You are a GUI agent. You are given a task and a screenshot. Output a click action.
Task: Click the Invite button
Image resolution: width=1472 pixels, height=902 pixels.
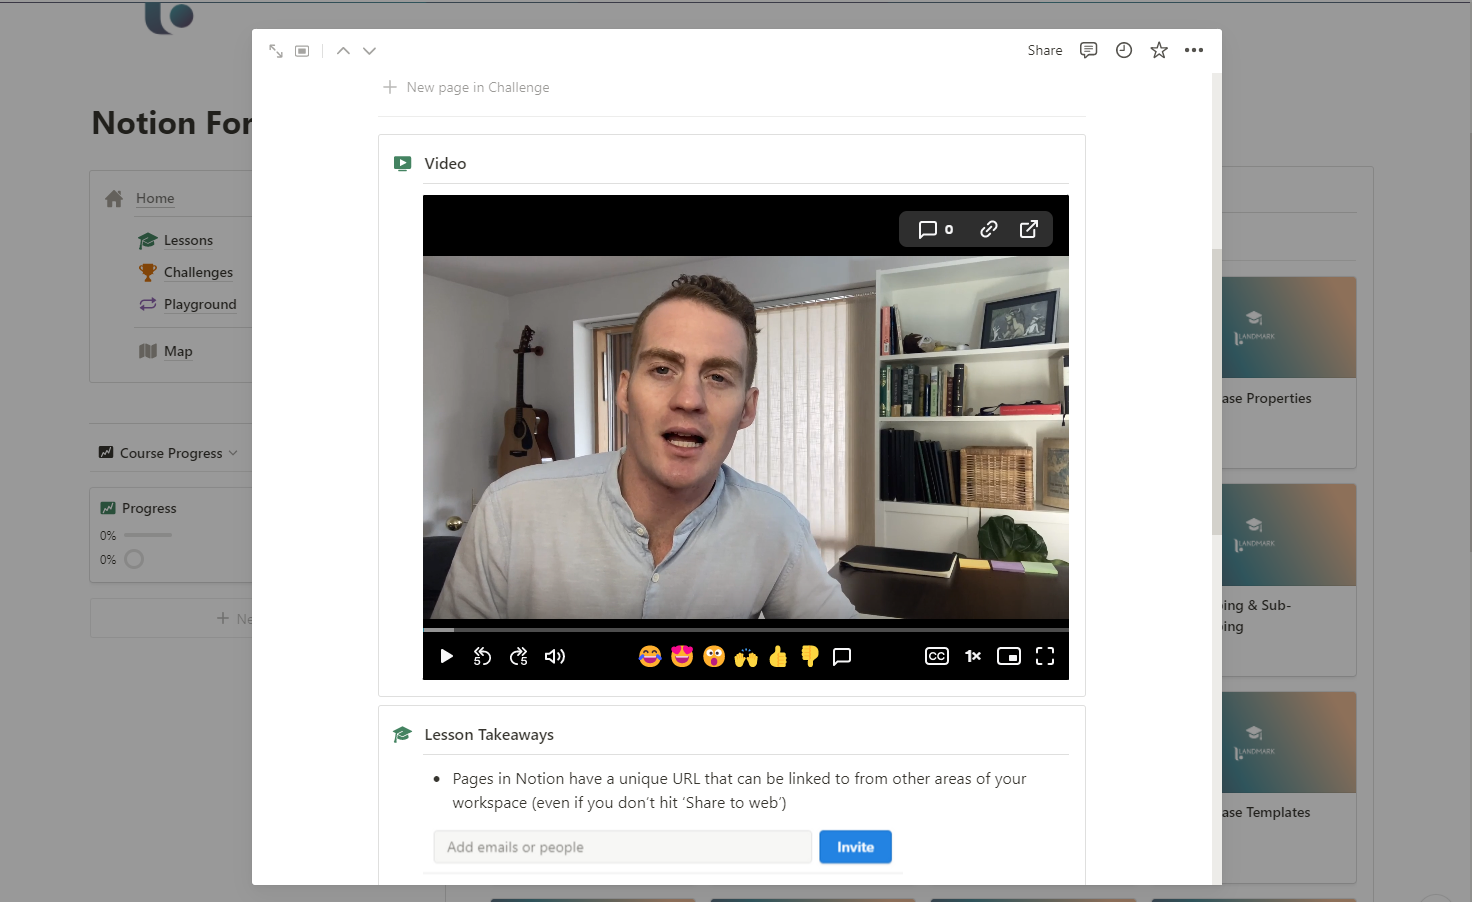coord(855,846)
